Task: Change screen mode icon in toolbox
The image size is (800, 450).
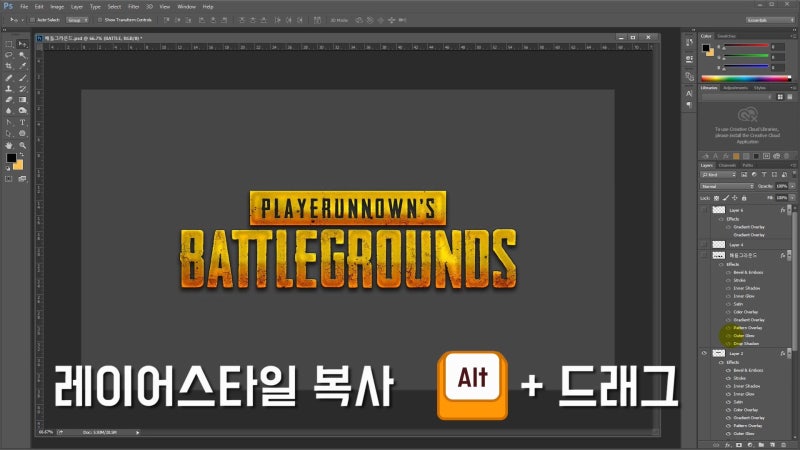Action: (22, 179)
